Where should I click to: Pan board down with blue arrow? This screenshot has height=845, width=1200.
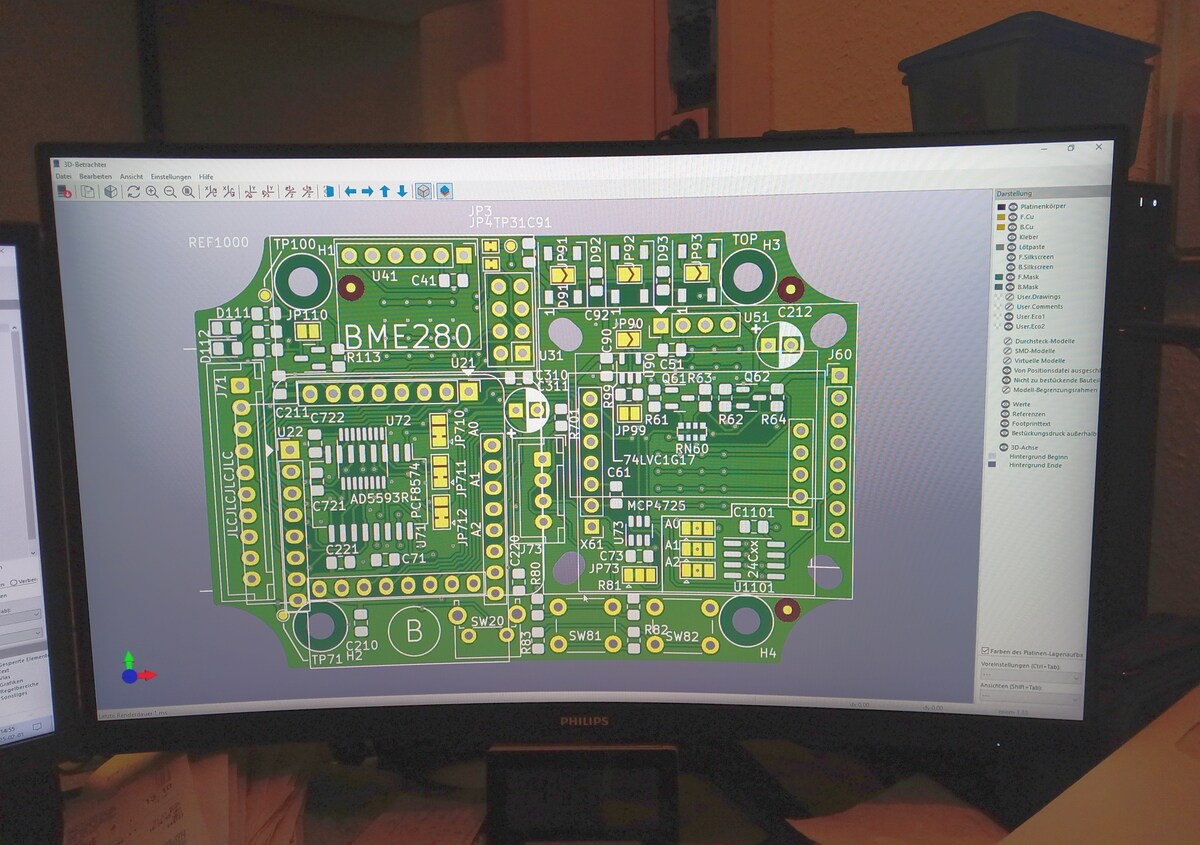click(x=402, y=192)
